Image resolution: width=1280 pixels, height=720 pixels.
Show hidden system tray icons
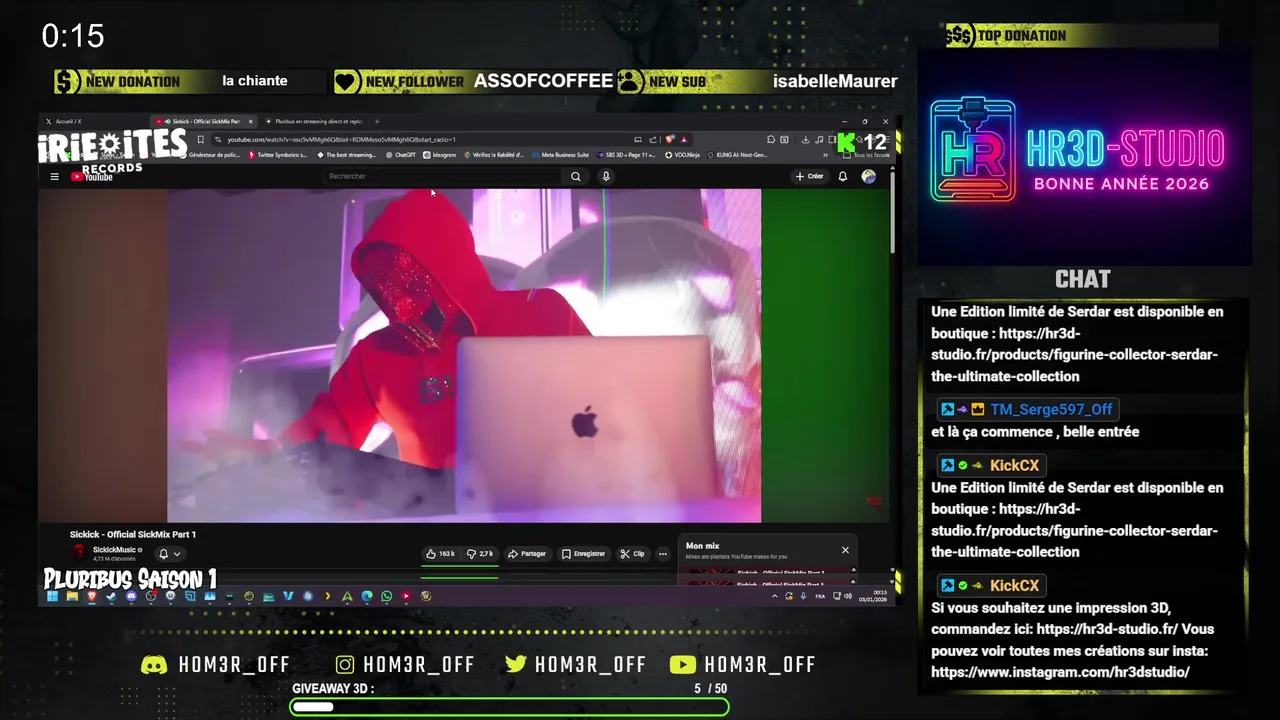775,596
